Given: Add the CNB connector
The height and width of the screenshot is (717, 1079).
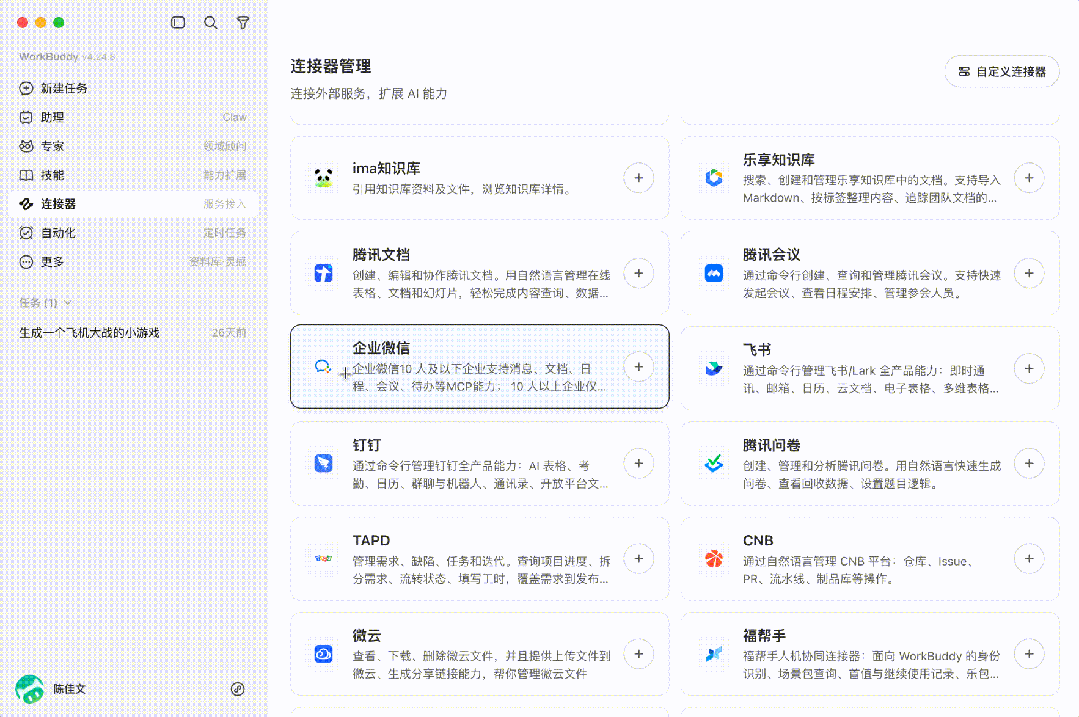Looking at the screenshot, I should click(1029, 559).
